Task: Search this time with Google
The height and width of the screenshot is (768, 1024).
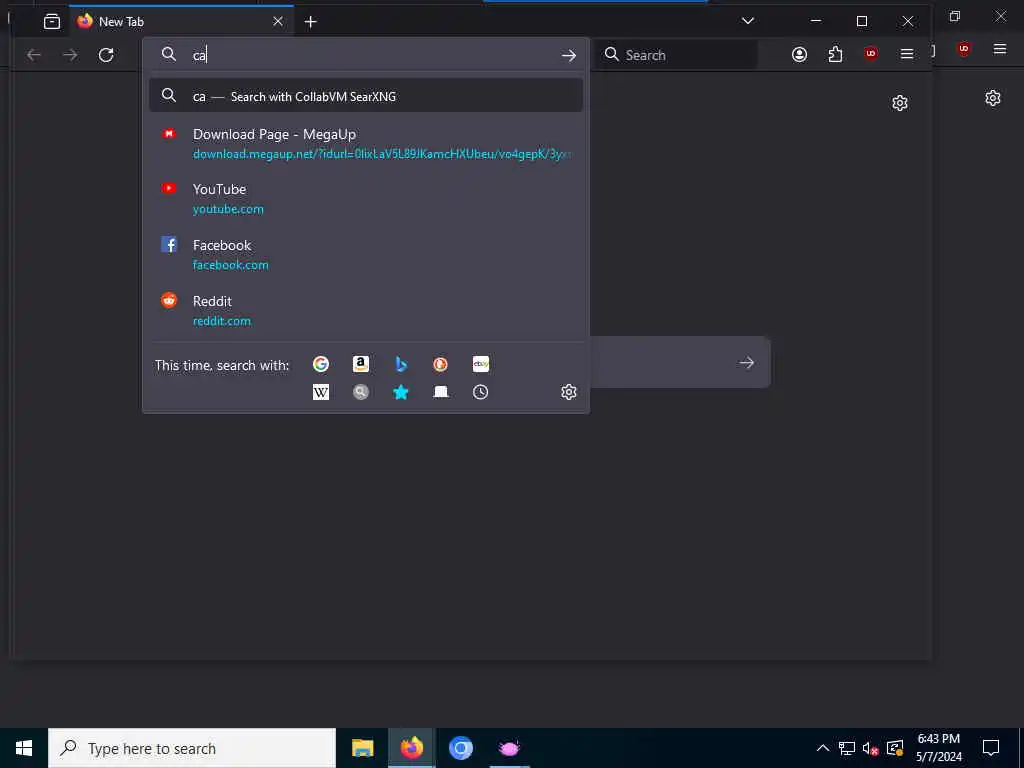Action: 321,364
